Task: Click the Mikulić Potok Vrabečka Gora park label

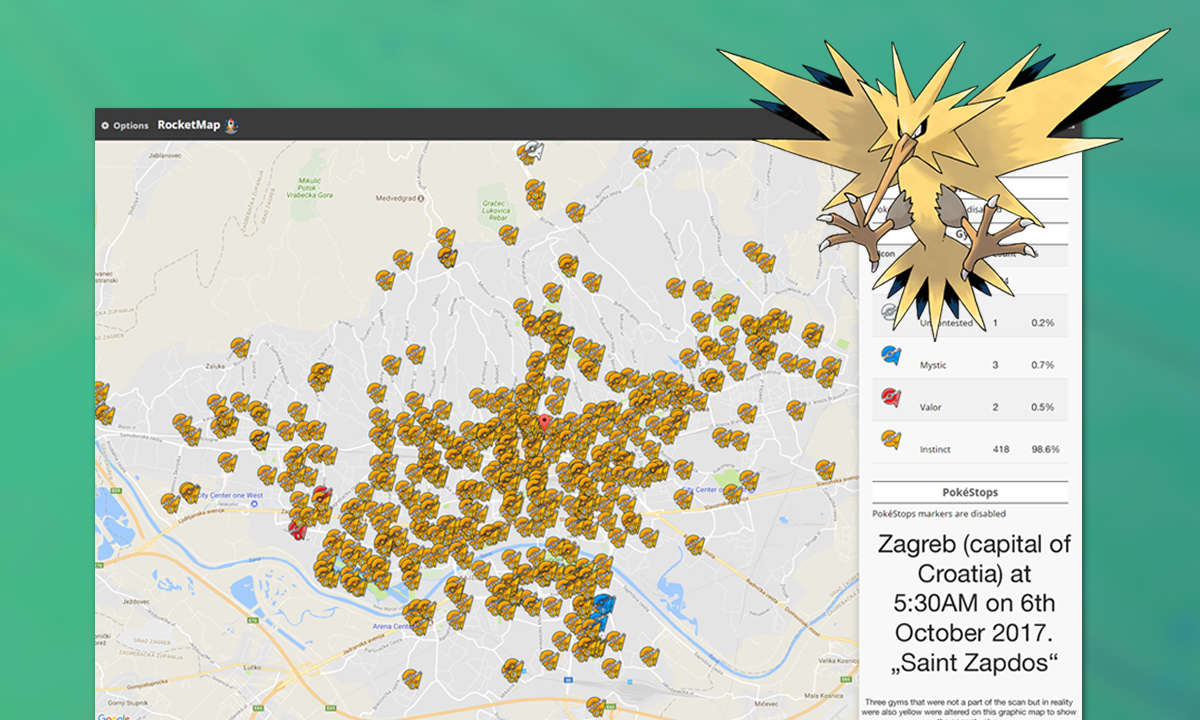Action: pos(312,190)
